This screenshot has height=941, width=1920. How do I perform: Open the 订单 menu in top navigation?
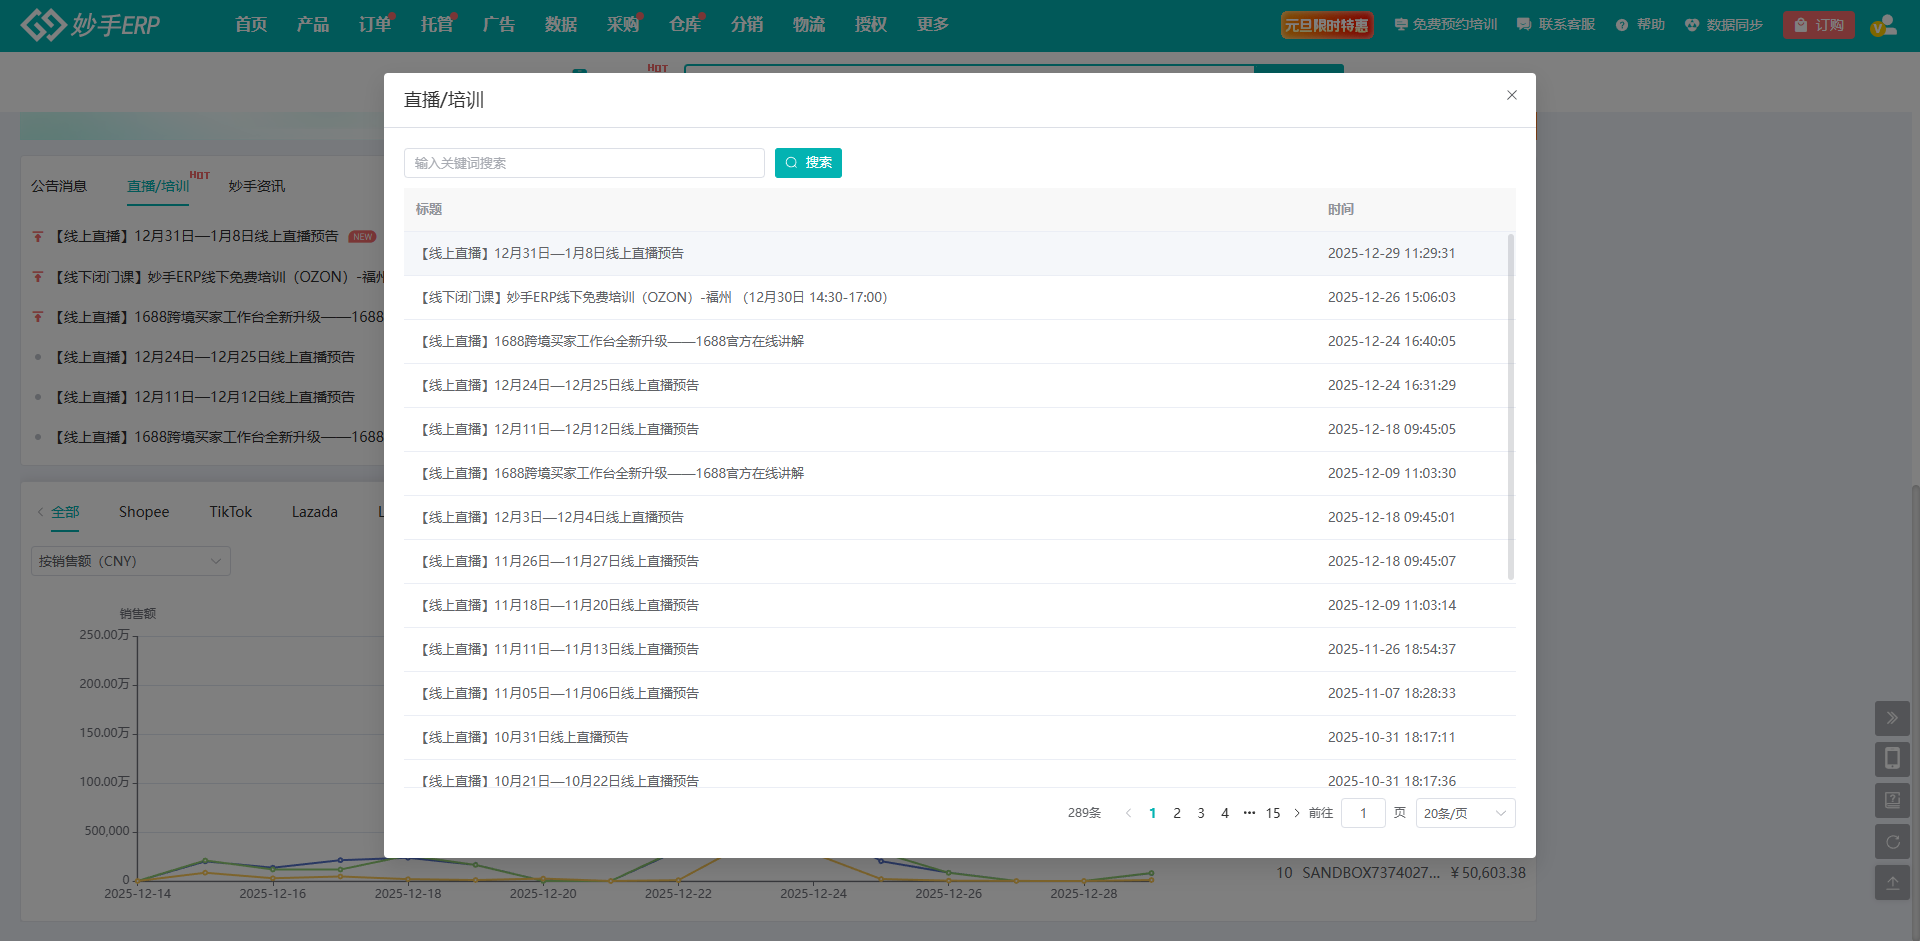pos(374,25)
